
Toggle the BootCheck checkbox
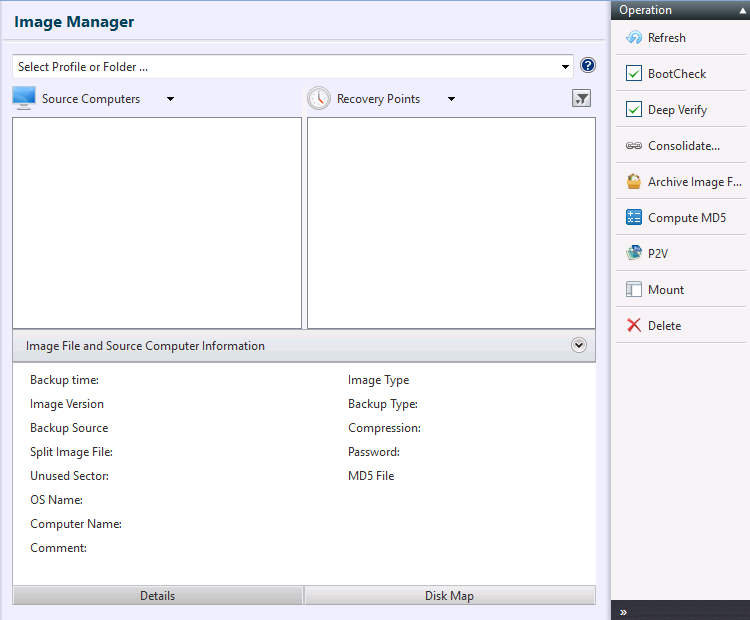(633, 74)
